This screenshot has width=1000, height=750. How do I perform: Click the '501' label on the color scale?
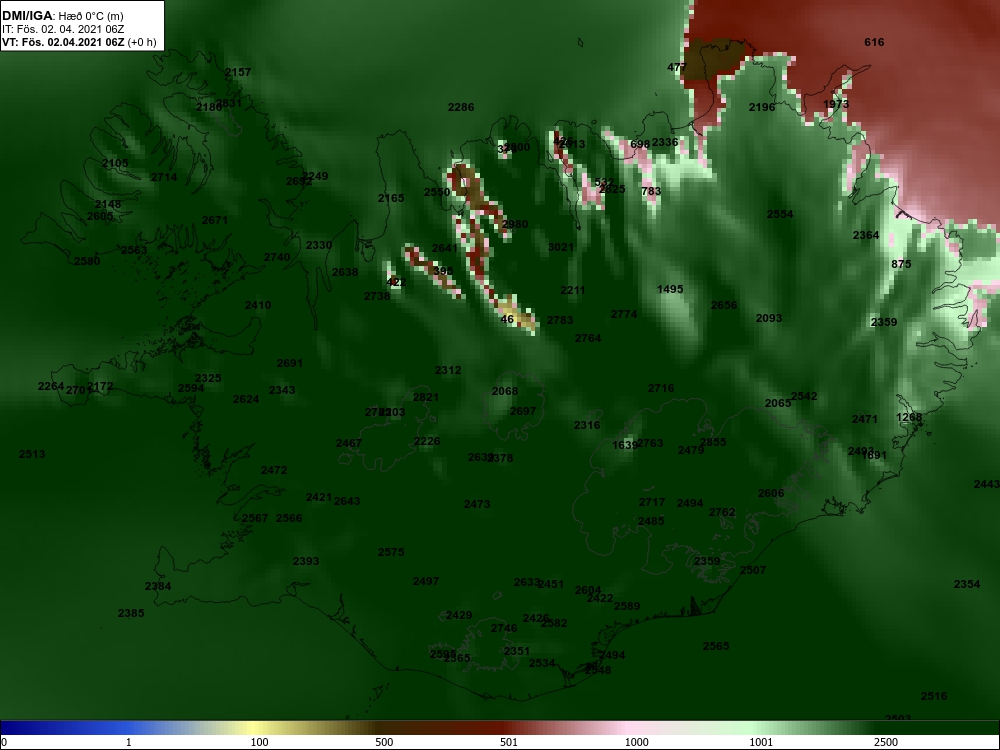[x=509, y=742]
